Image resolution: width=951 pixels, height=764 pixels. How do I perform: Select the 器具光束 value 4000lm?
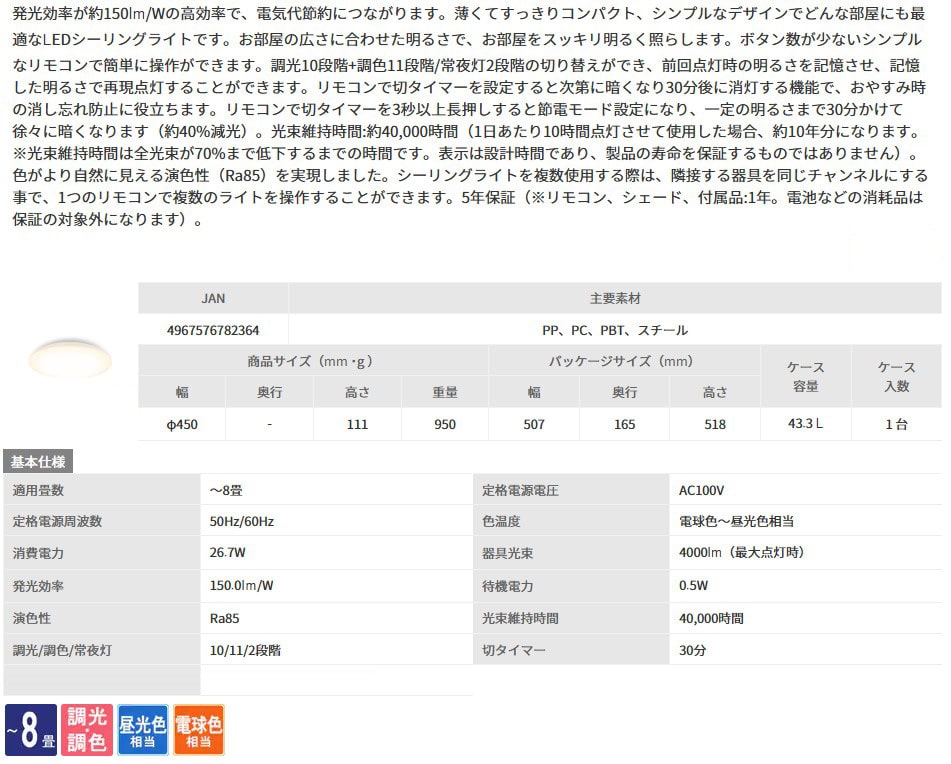click(741, 553)
